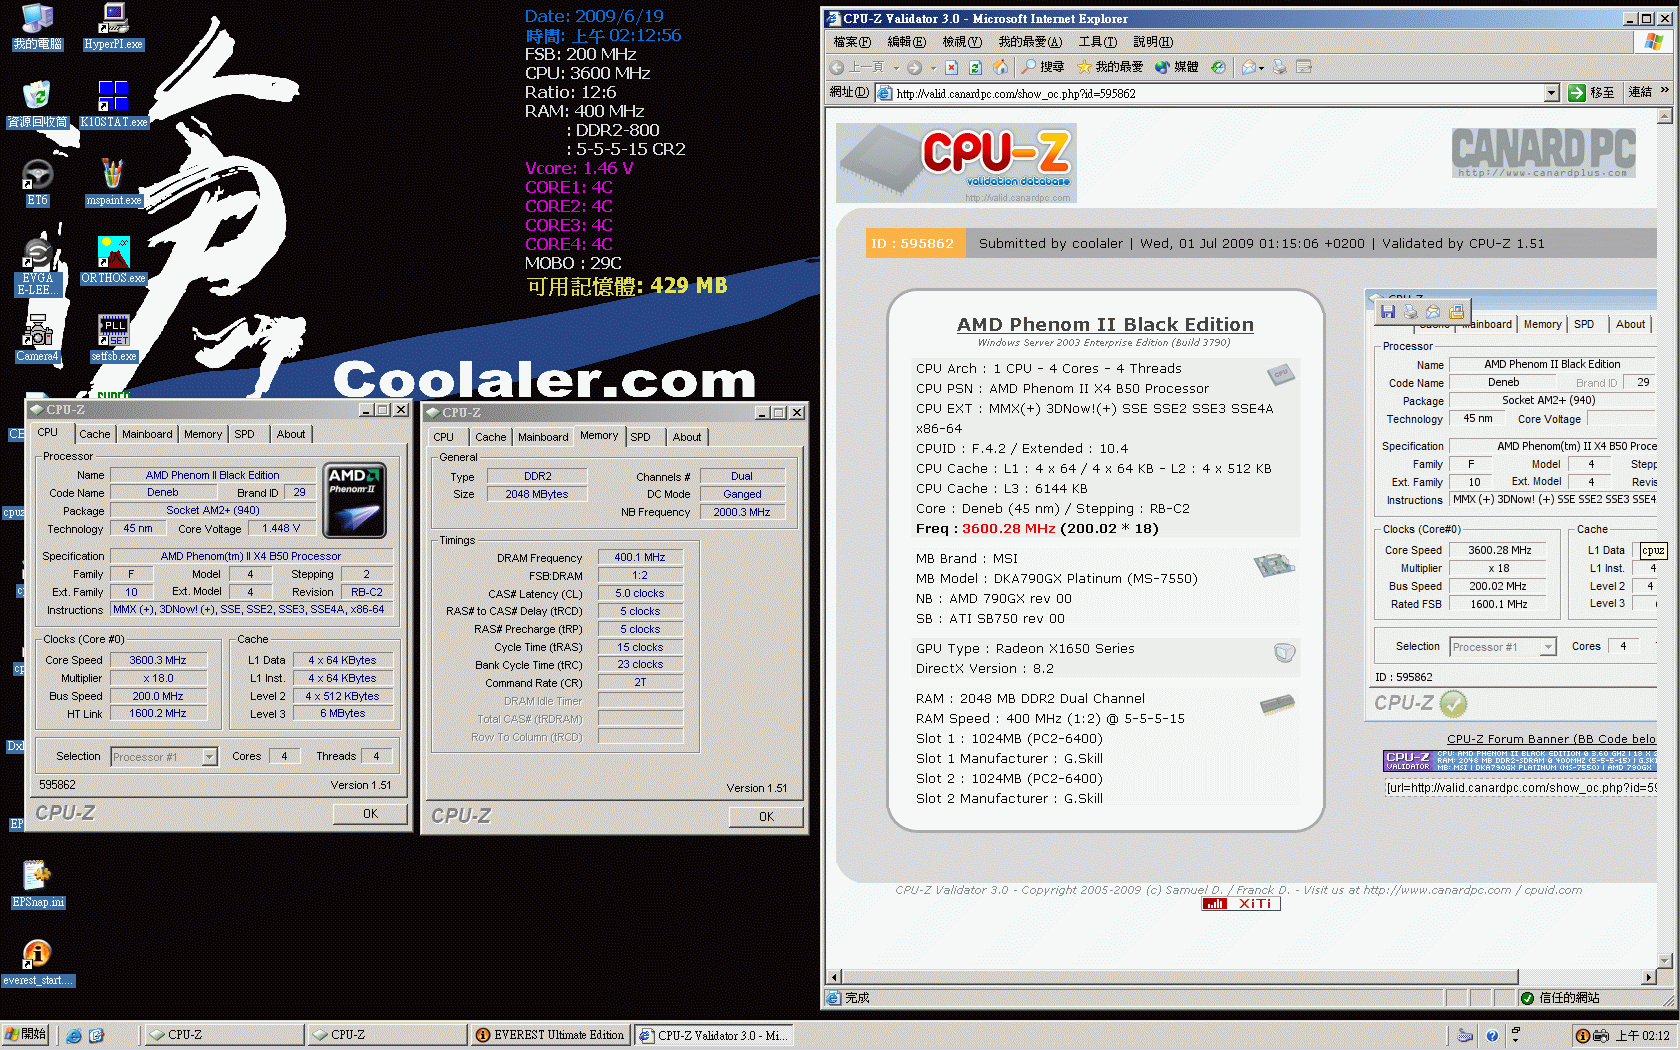The width and height of the screenshot is (1680, 1050).
Task: Click the XiTi counter badge
Action: [1241, 904]
